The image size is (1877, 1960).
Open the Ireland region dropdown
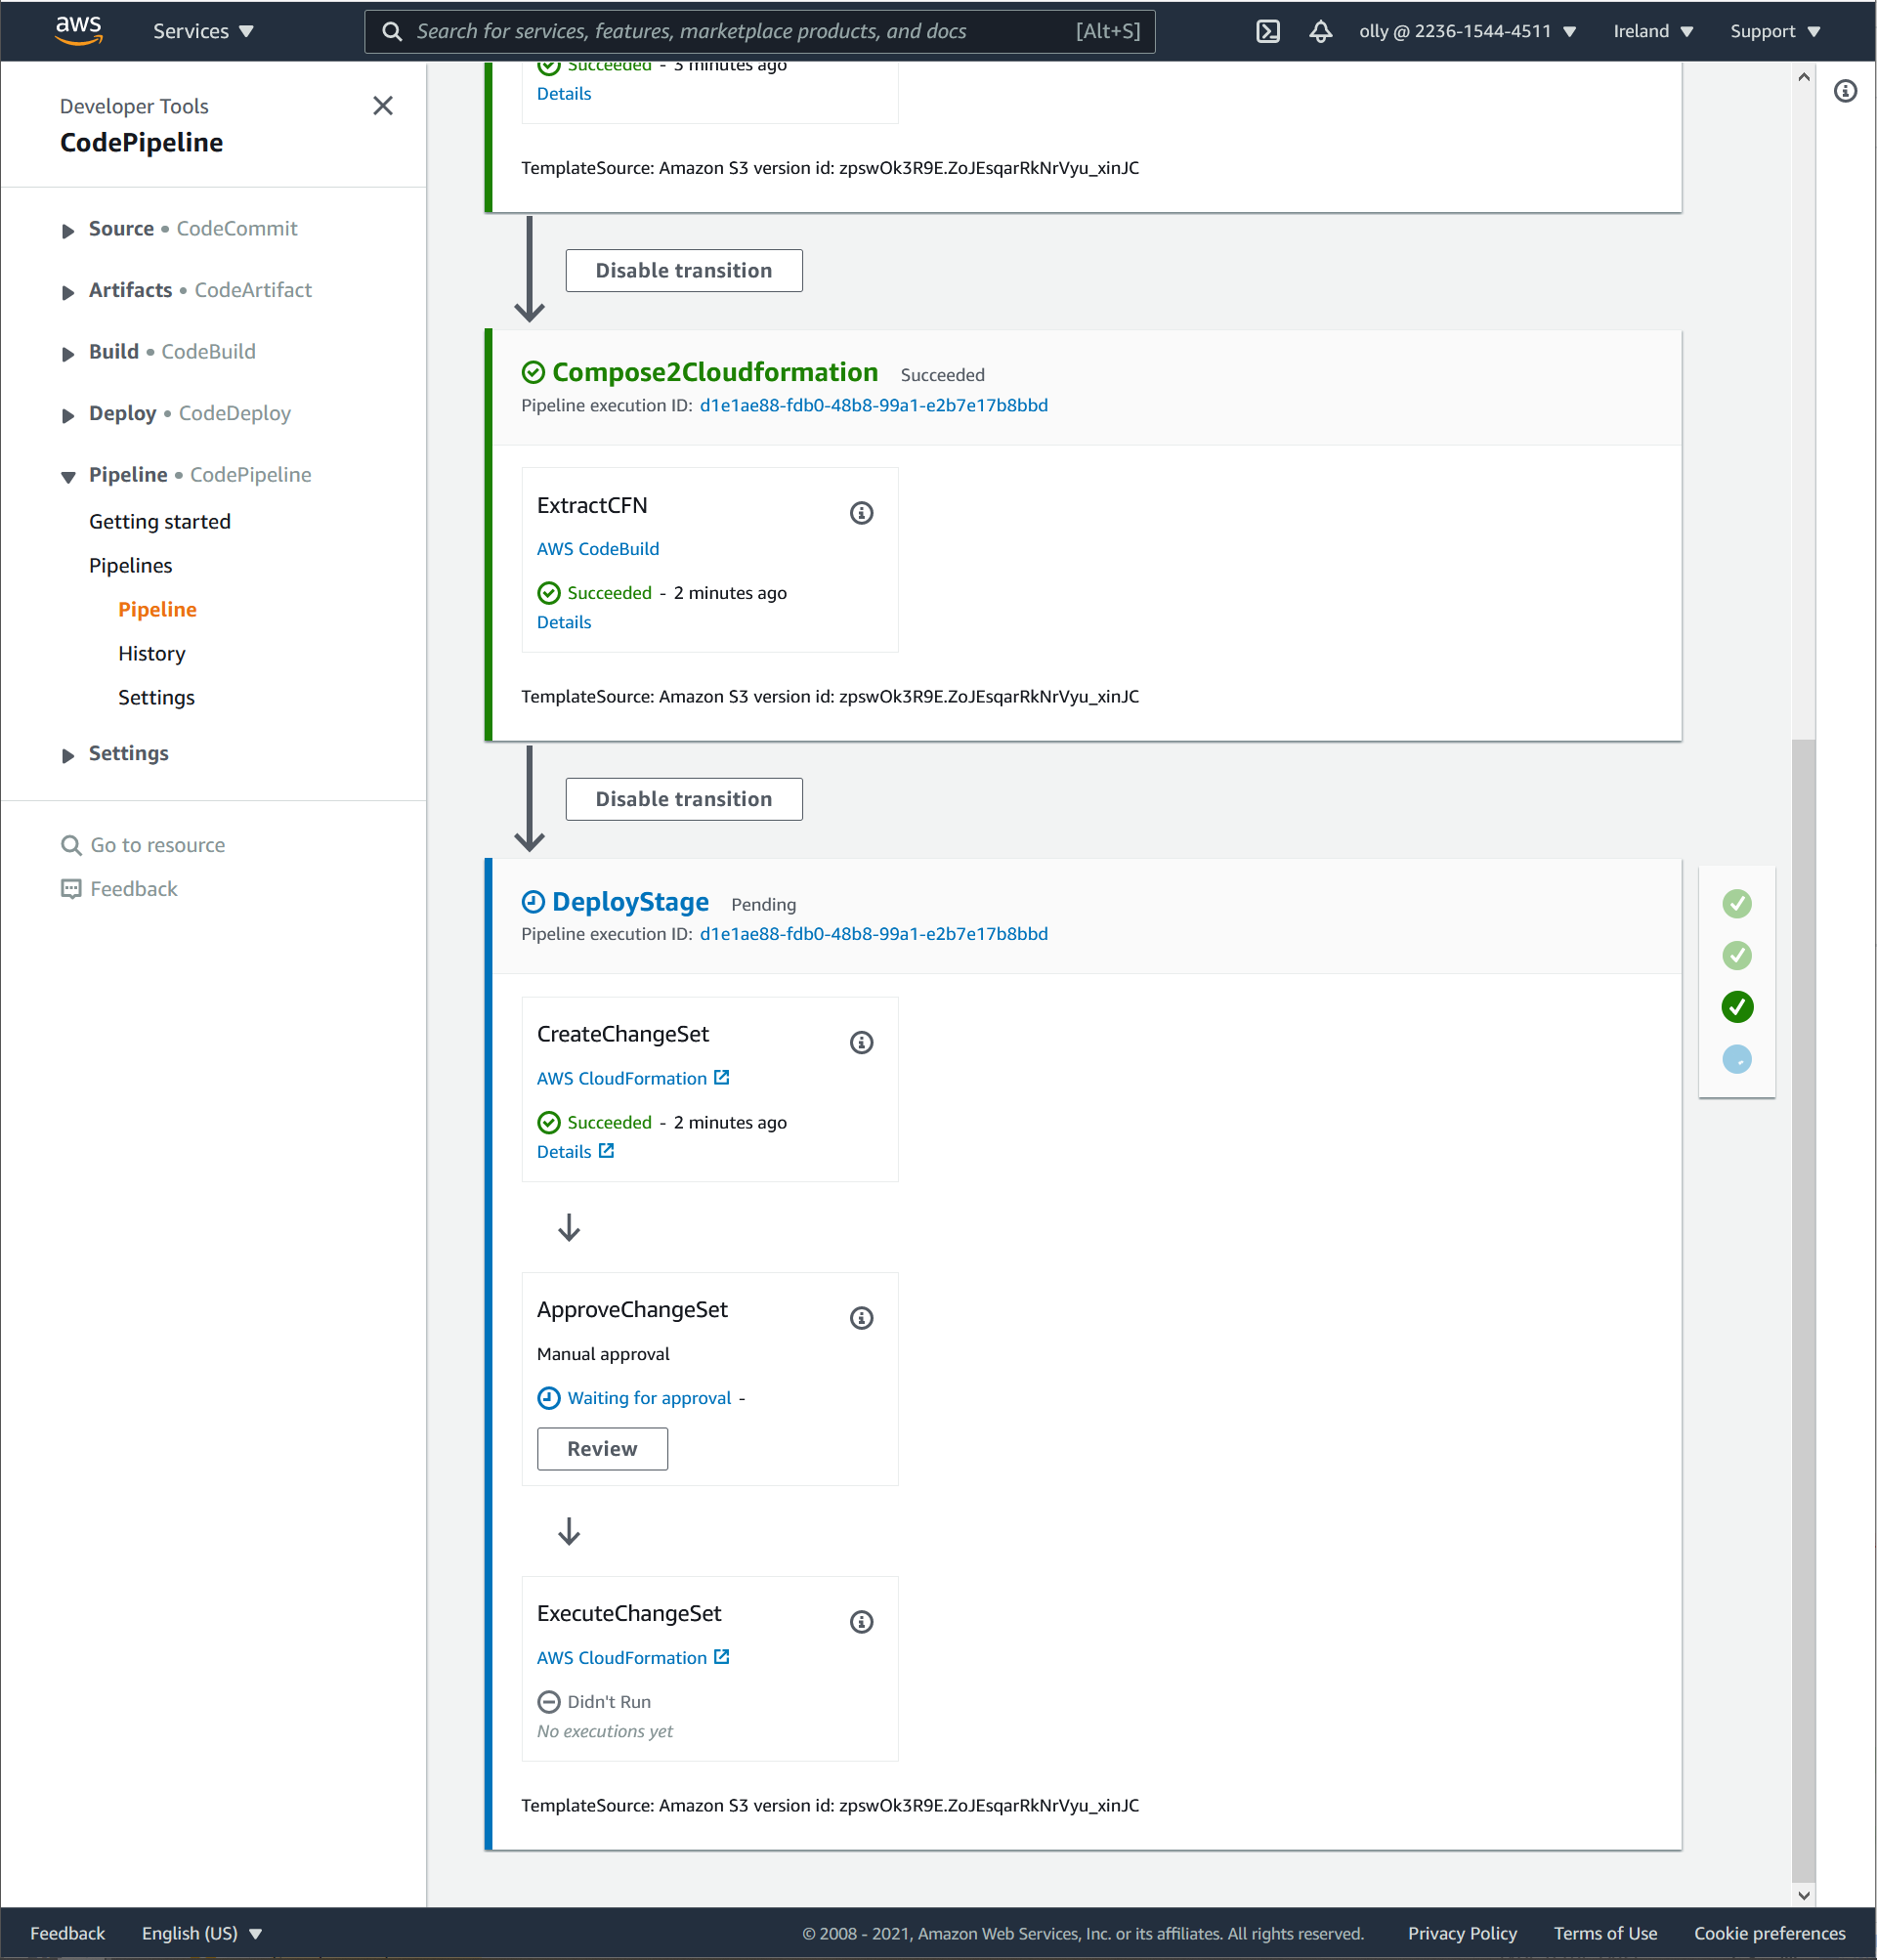[1652, 31]
